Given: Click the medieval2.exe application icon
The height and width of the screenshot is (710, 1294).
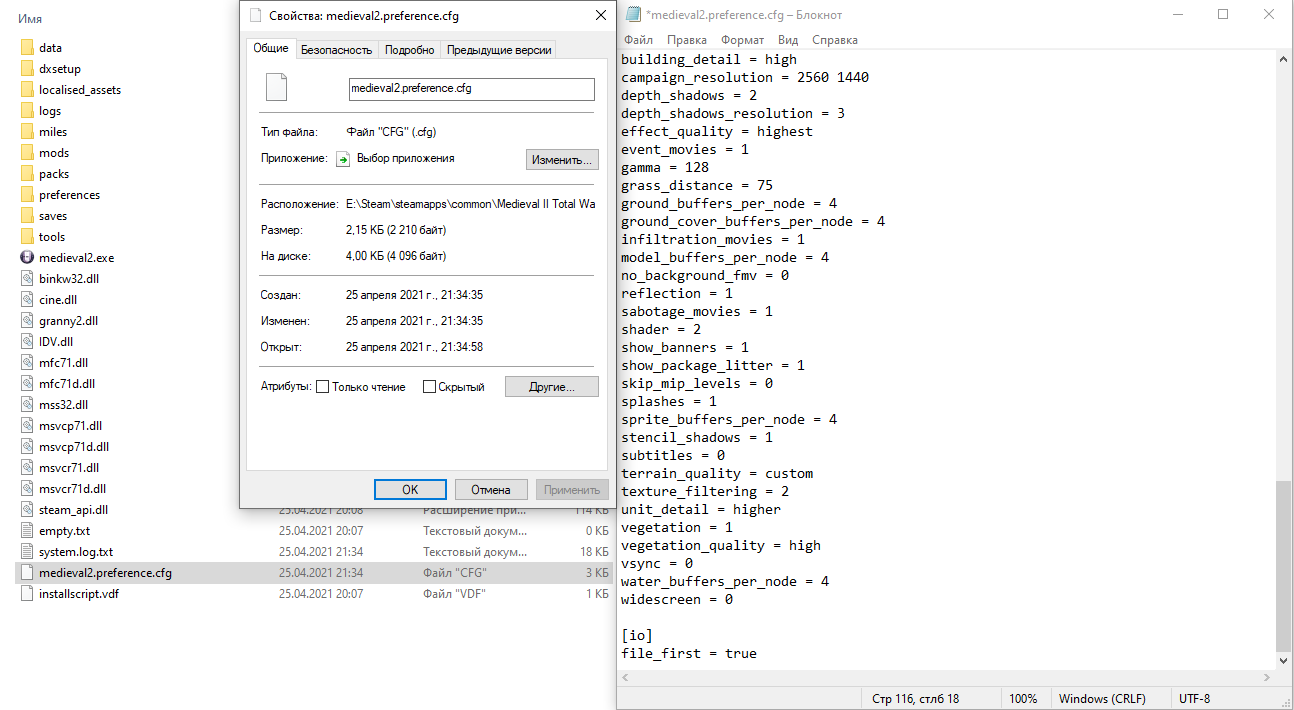Looking at the screenshot, I should pos(27,257).
